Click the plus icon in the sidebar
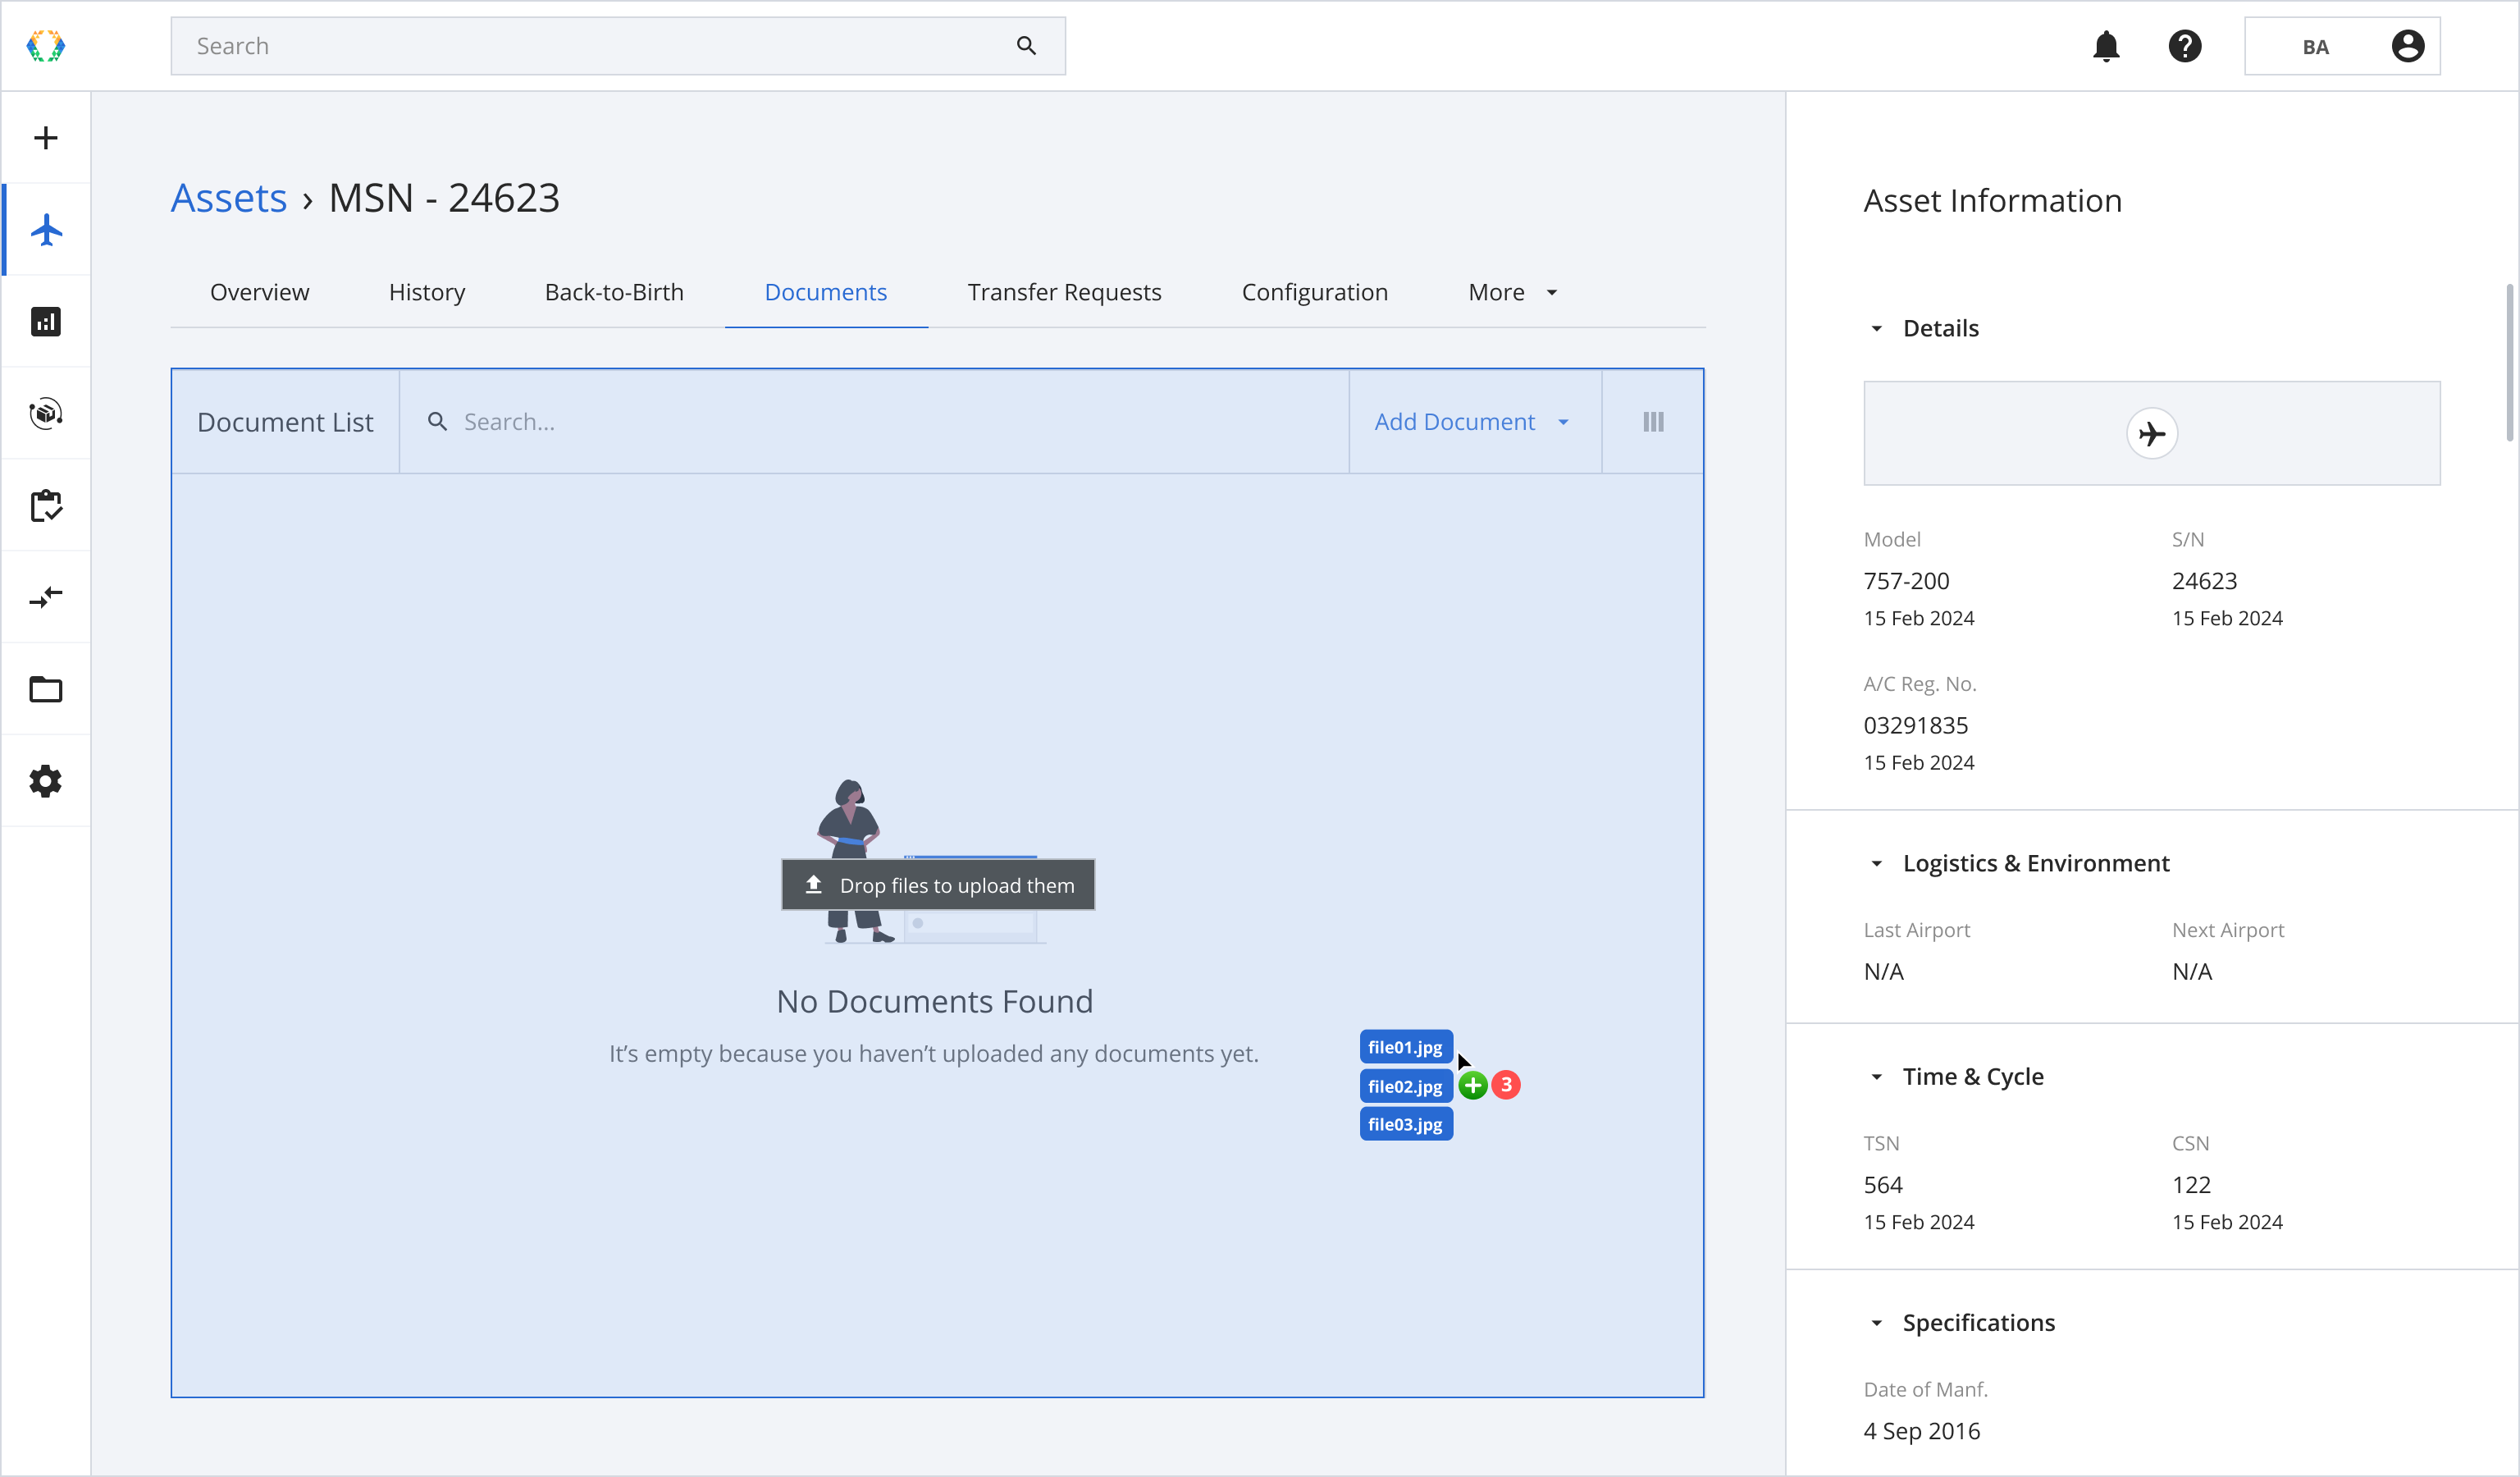Image resolution: width=2520 pixels, height=1477 pixels. [46, 138]
